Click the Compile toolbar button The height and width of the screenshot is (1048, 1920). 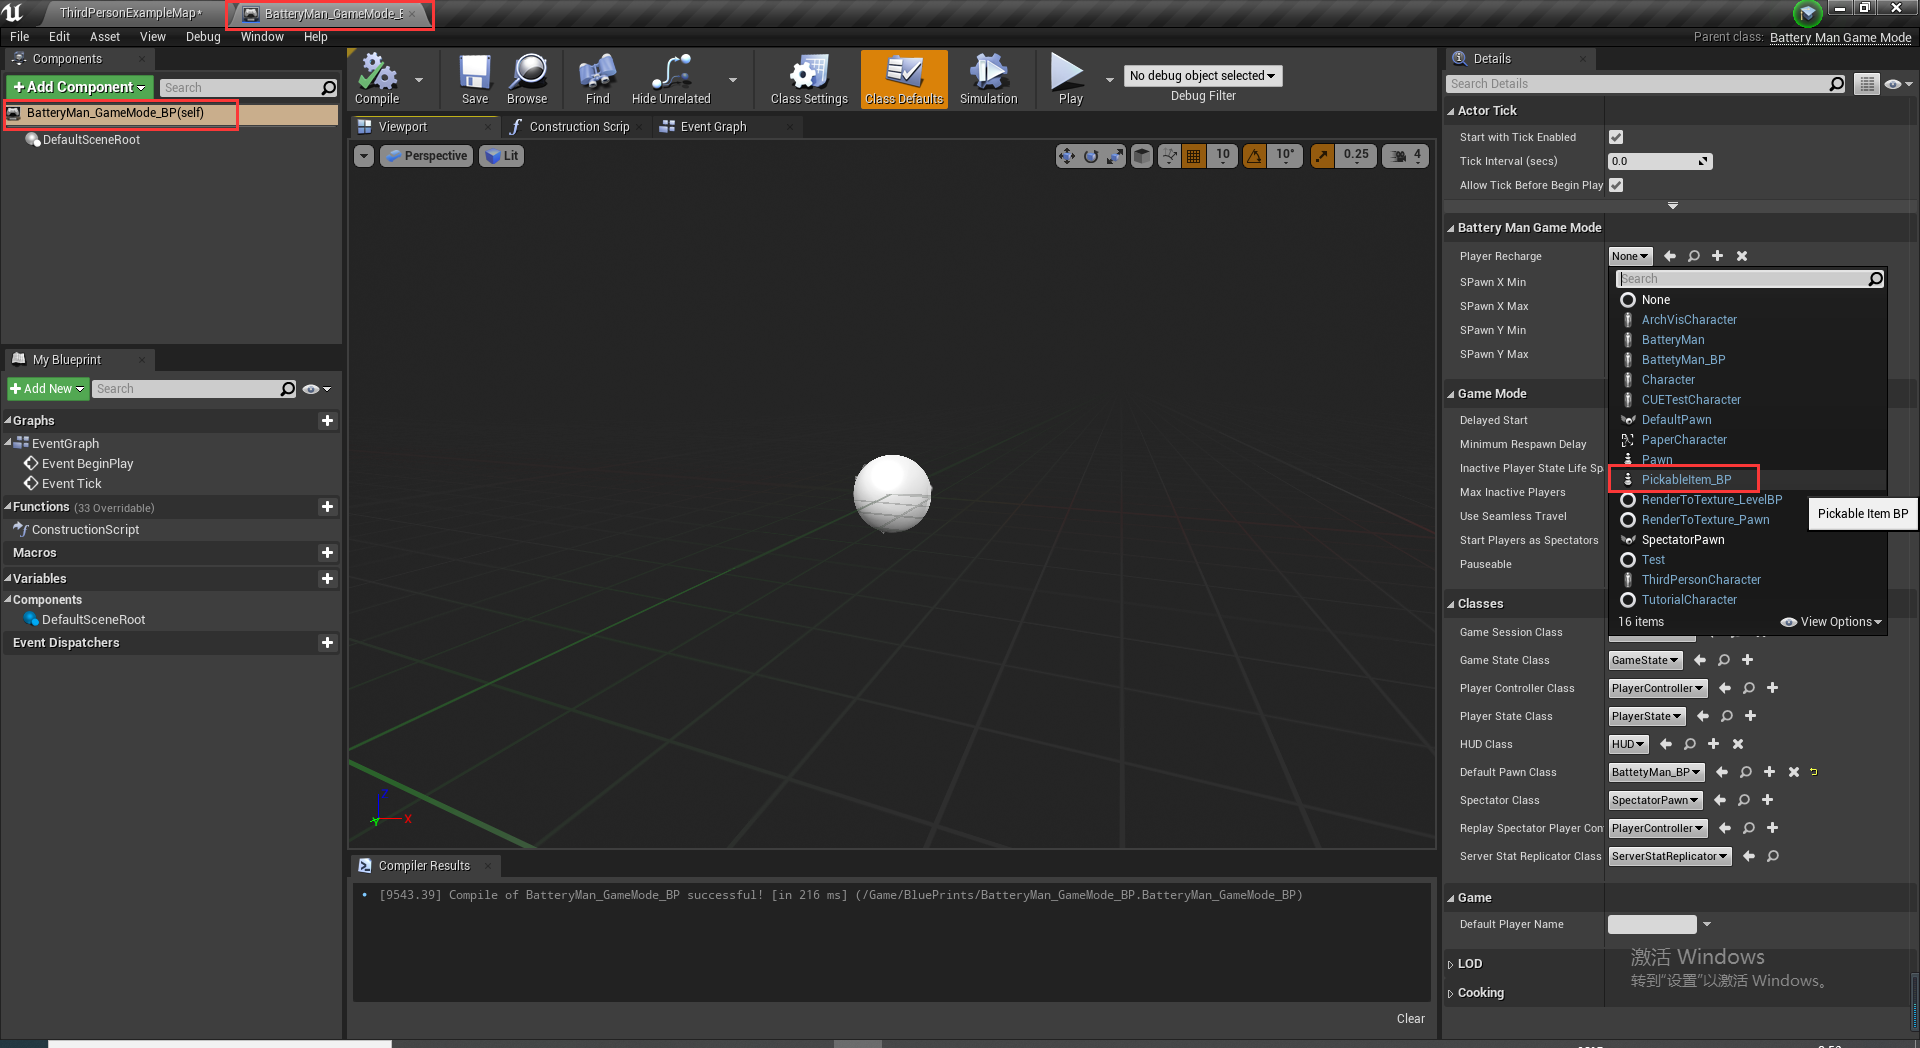(x=377, y=79)
